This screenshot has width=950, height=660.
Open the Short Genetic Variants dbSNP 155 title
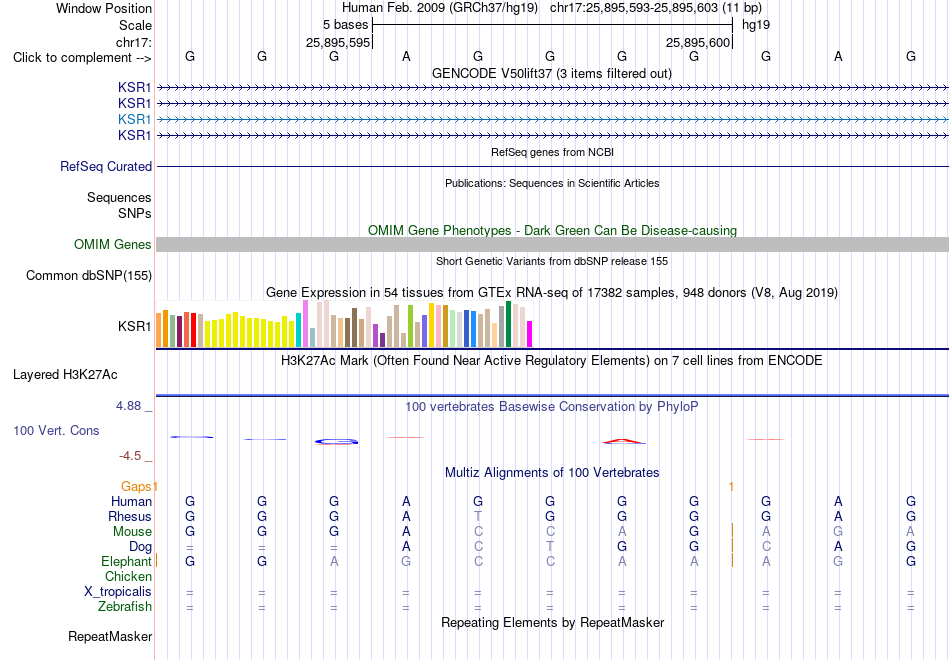pyautogui.click(x=552, y=261)
